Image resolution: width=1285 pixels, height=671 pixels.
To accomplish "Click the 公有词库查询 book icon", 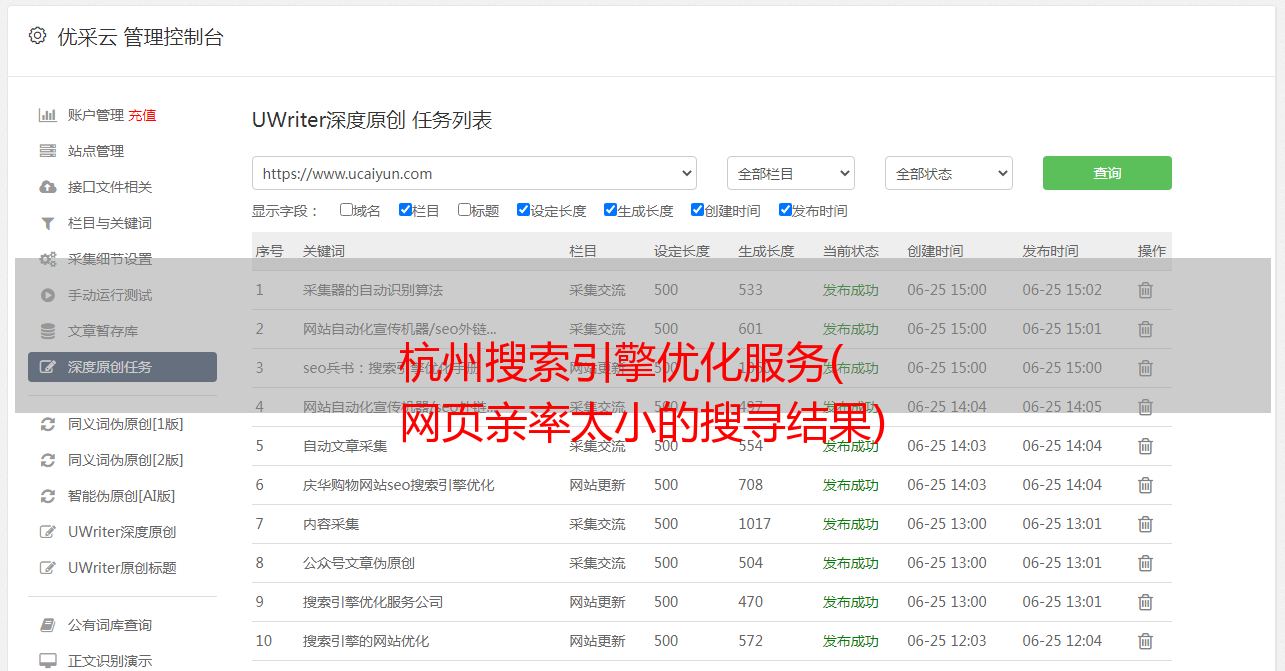I will tap(47, 625).
